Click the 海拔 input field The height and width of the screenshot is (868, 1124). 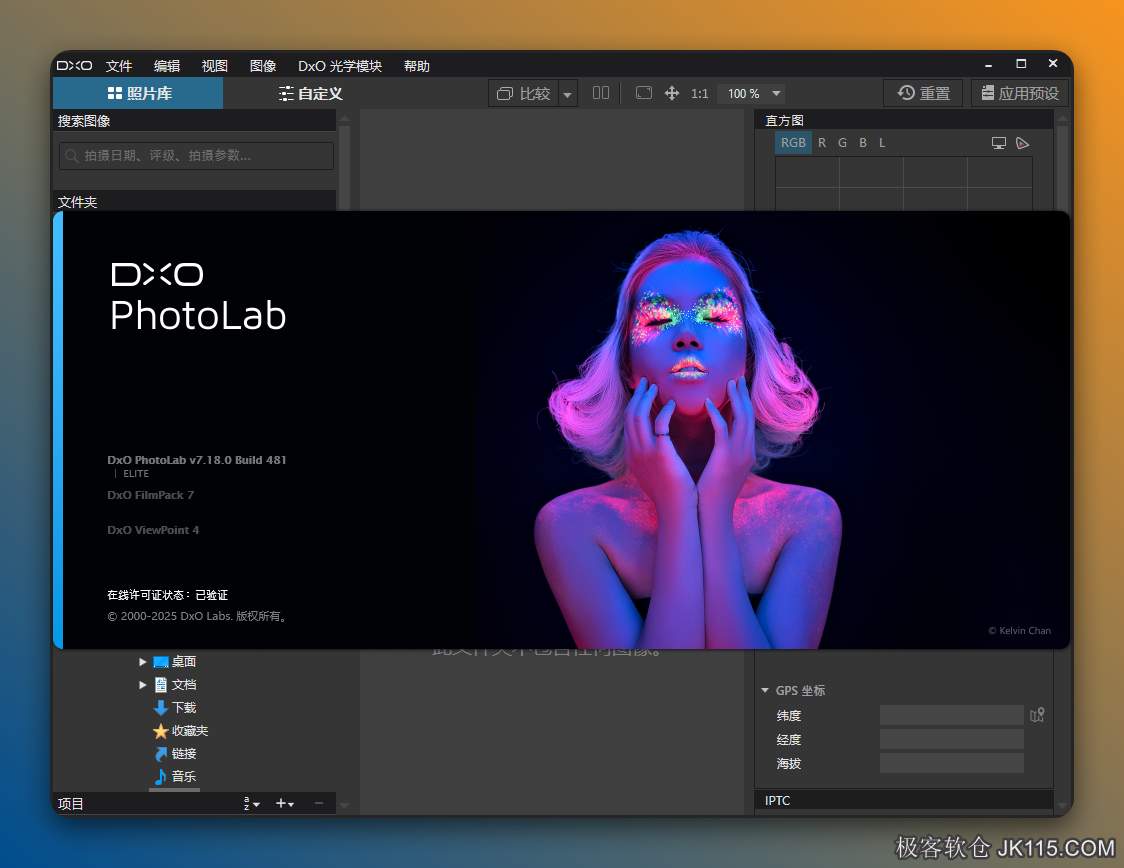951,763
